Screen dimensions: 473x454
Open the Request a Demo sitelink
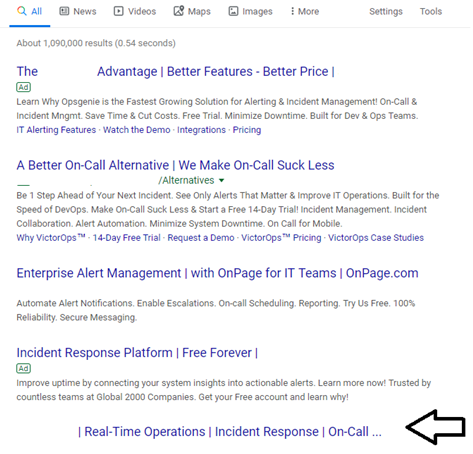pos(201,238)
